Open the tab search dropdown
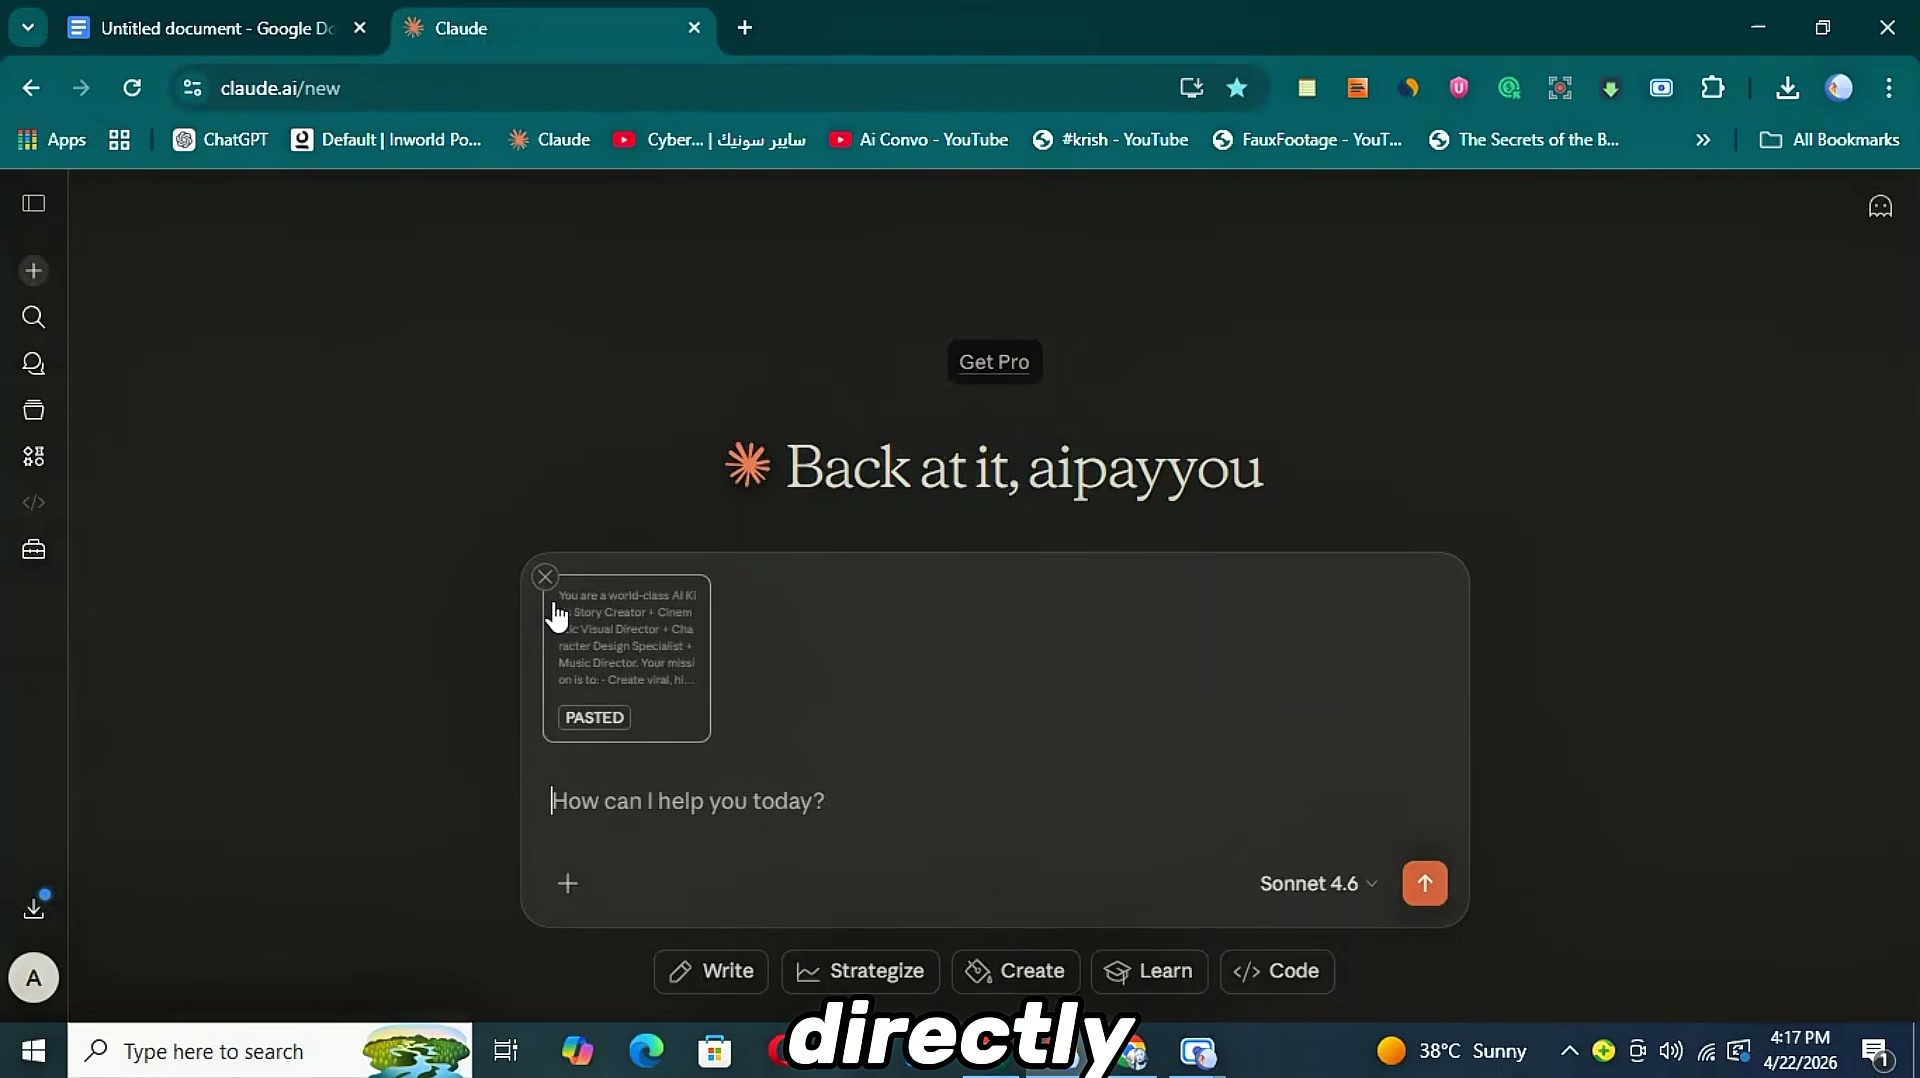Image resolution: width=1920 pixels, height=1078 pixels. tap(28, 28)
